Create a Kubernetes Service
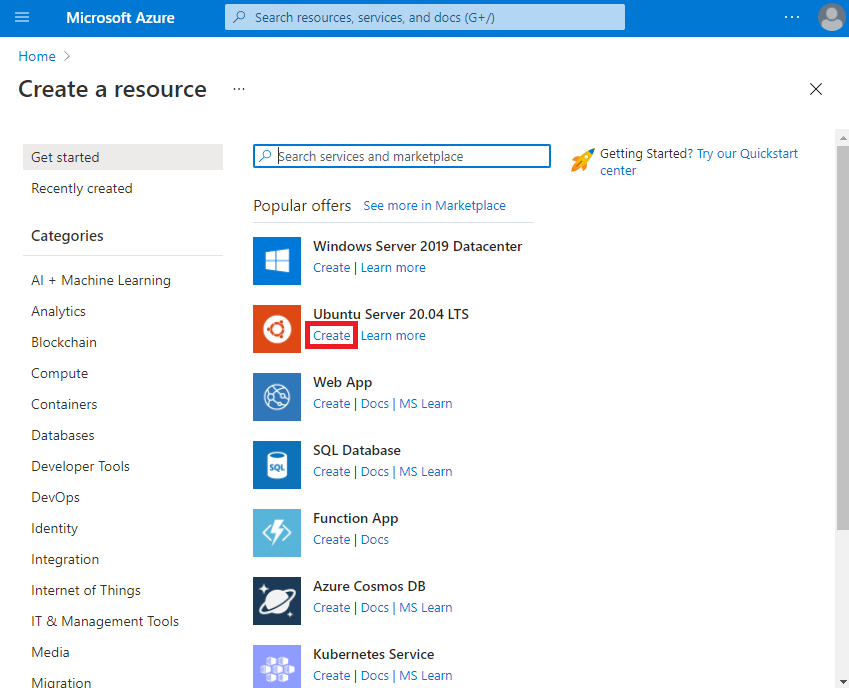 331,676
